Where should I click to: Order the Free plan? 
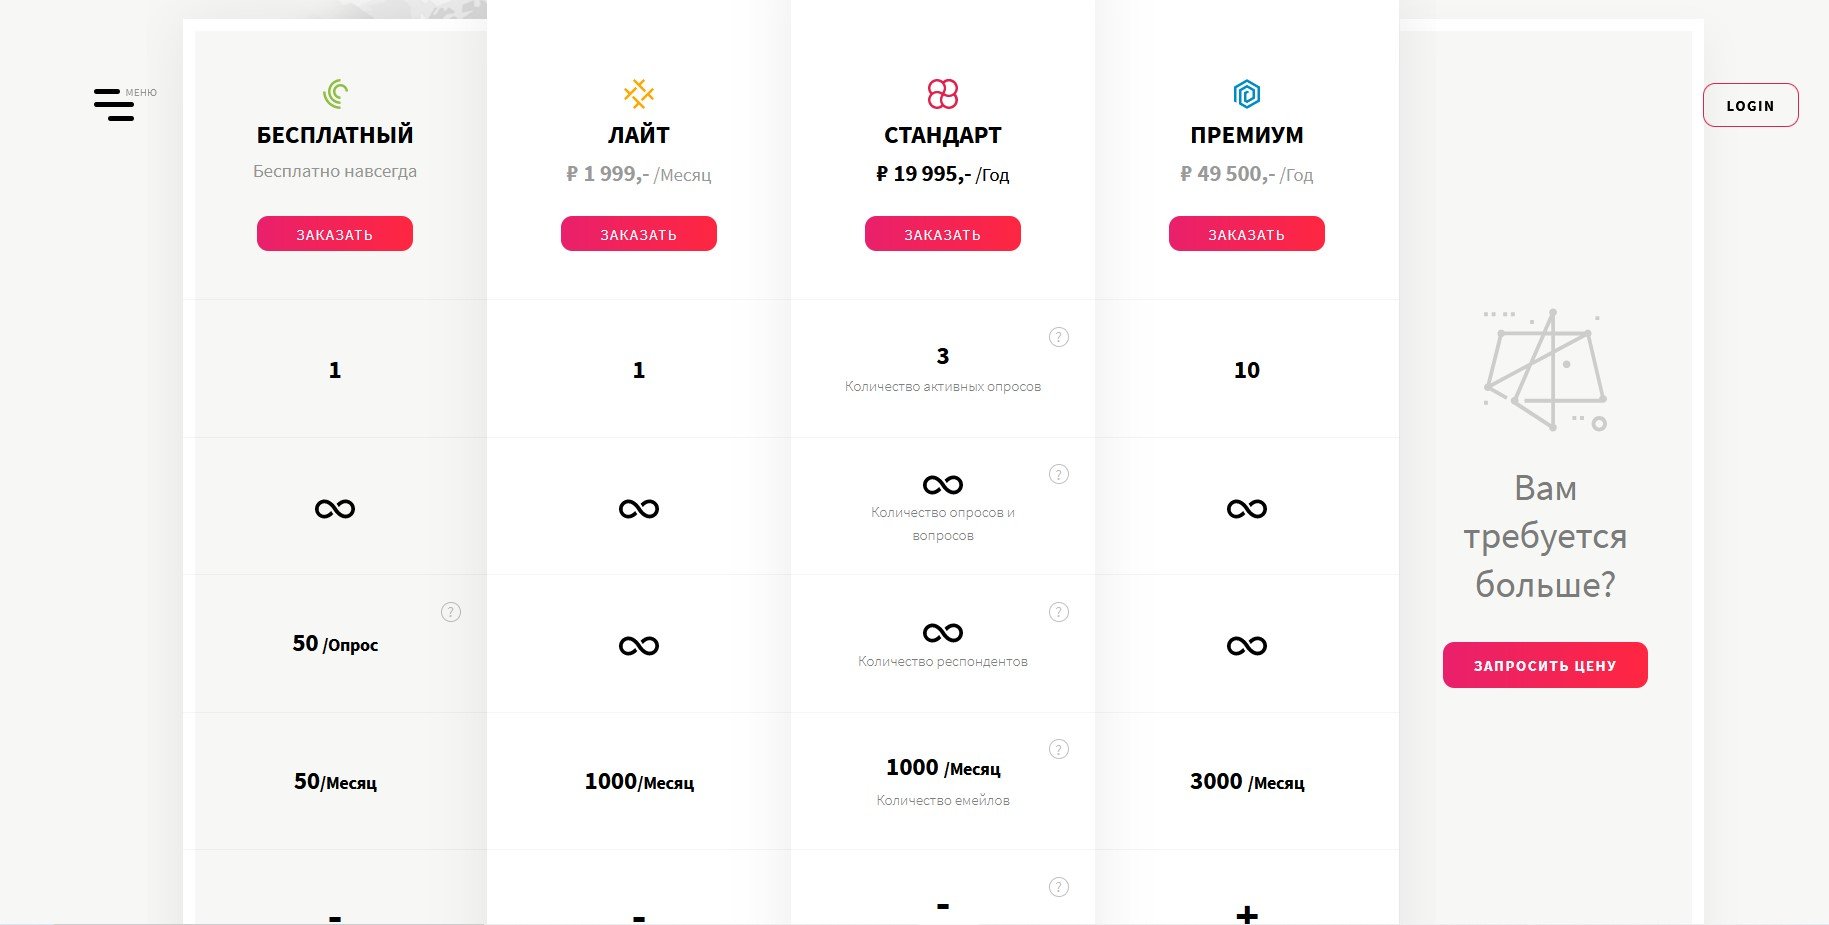335,234
